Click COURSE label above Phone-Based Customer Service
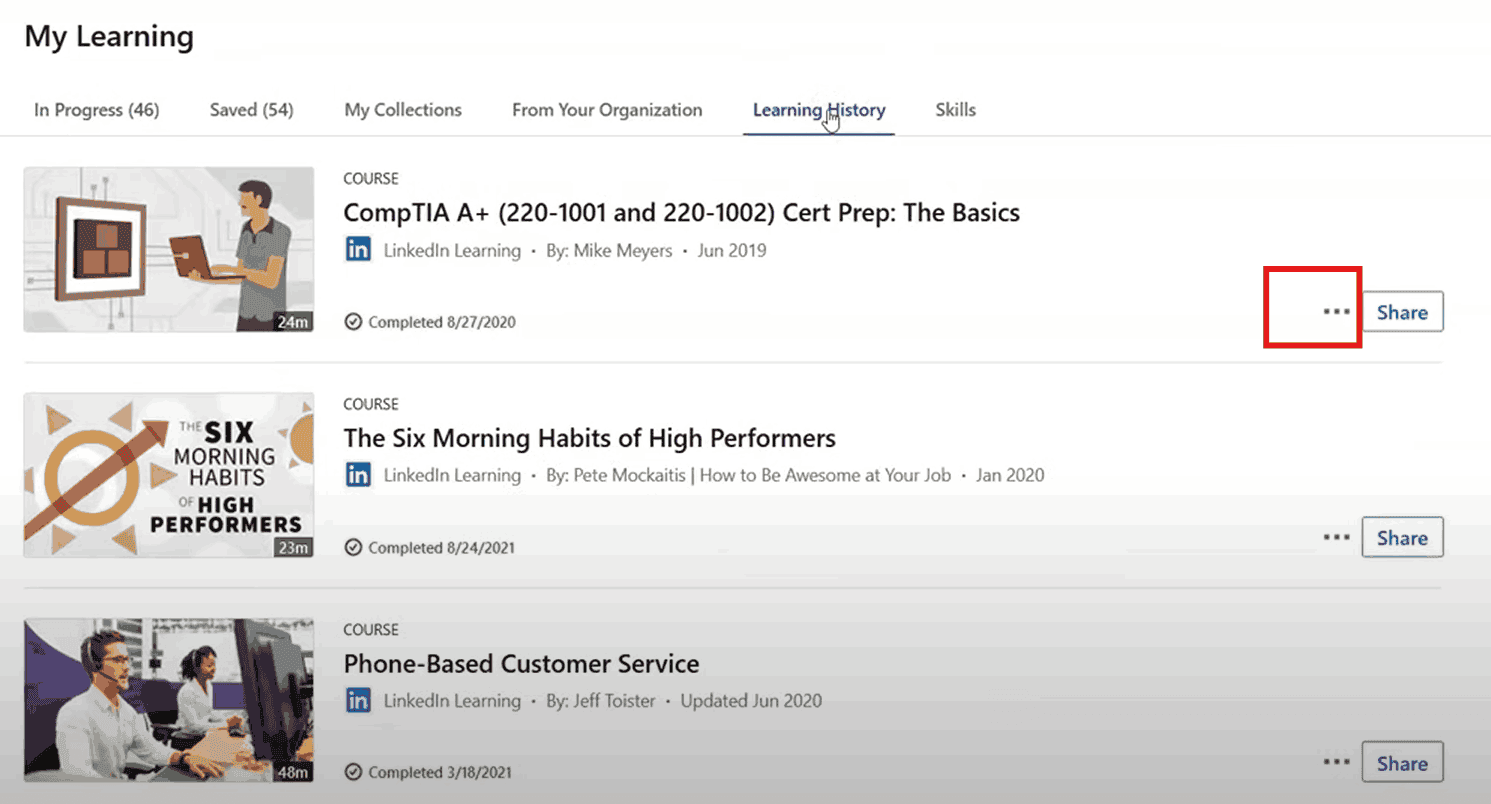Viewport: 1491px width, 804px height. pyautogui.click(x=371, y=630)
